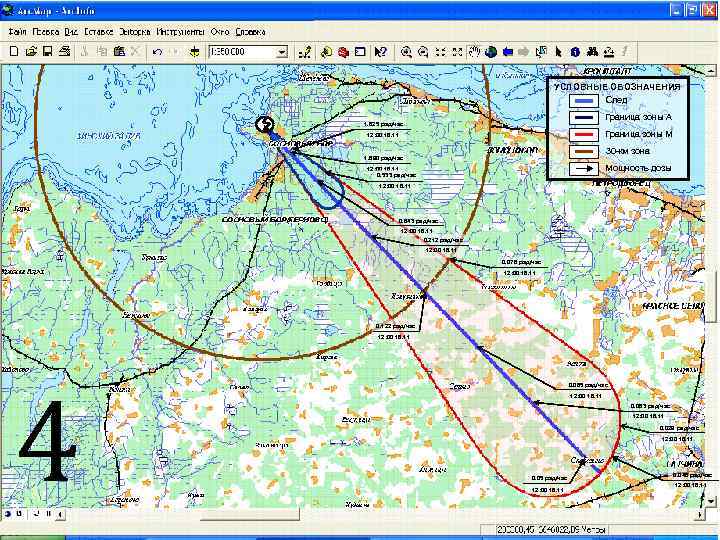Open the Окно menu
The height and width of the screenshot is (540, 720).
(x=219, y=32)
